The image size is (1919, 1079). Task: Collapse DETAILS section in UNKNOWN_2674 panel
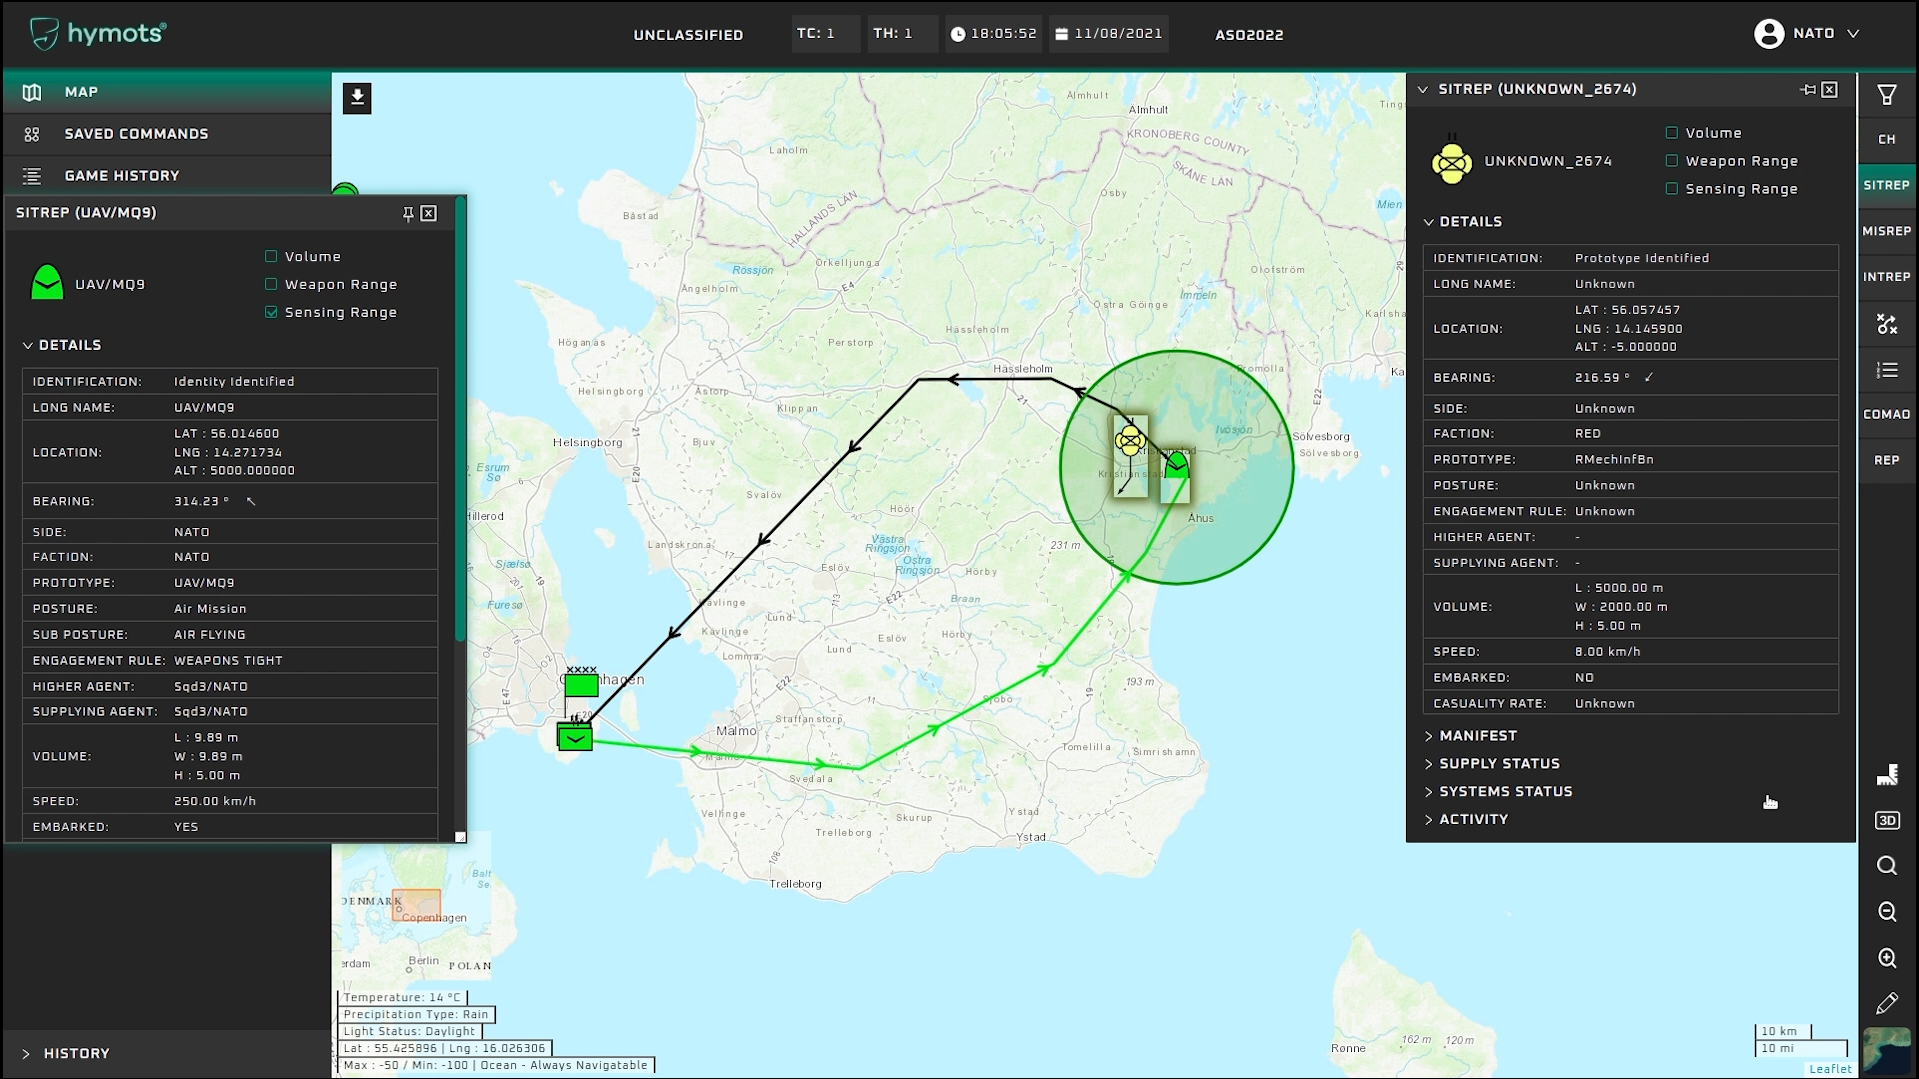point(1463,222)
